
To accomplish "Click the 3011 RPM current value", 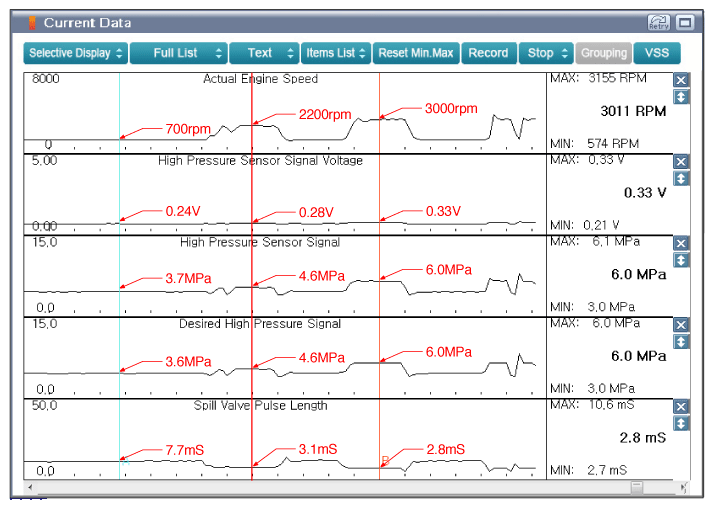I will [x=633, y=111].
